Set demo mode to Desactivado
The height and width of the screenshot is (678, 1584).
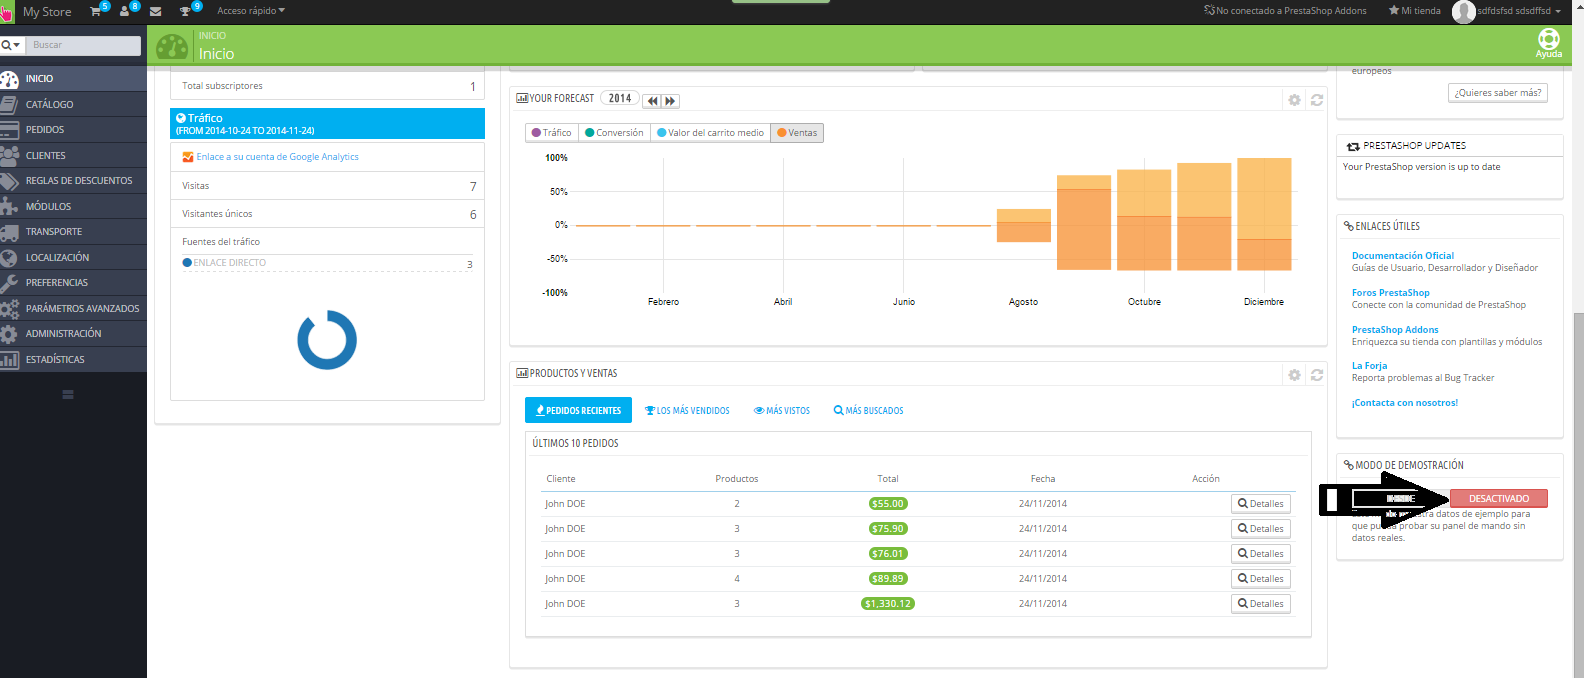pyautogui.click(x=1498, y=498)
